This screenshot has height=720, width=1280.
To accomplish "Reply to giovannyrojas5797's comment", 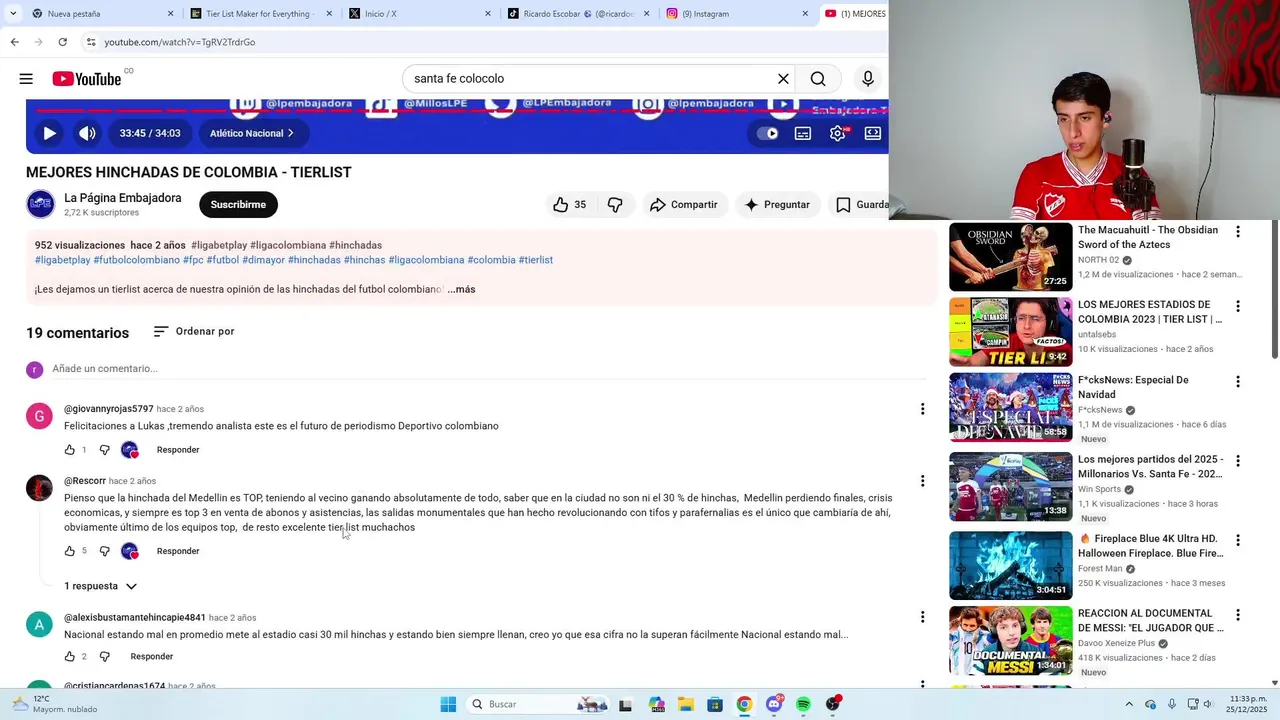I will pos(178,450).
